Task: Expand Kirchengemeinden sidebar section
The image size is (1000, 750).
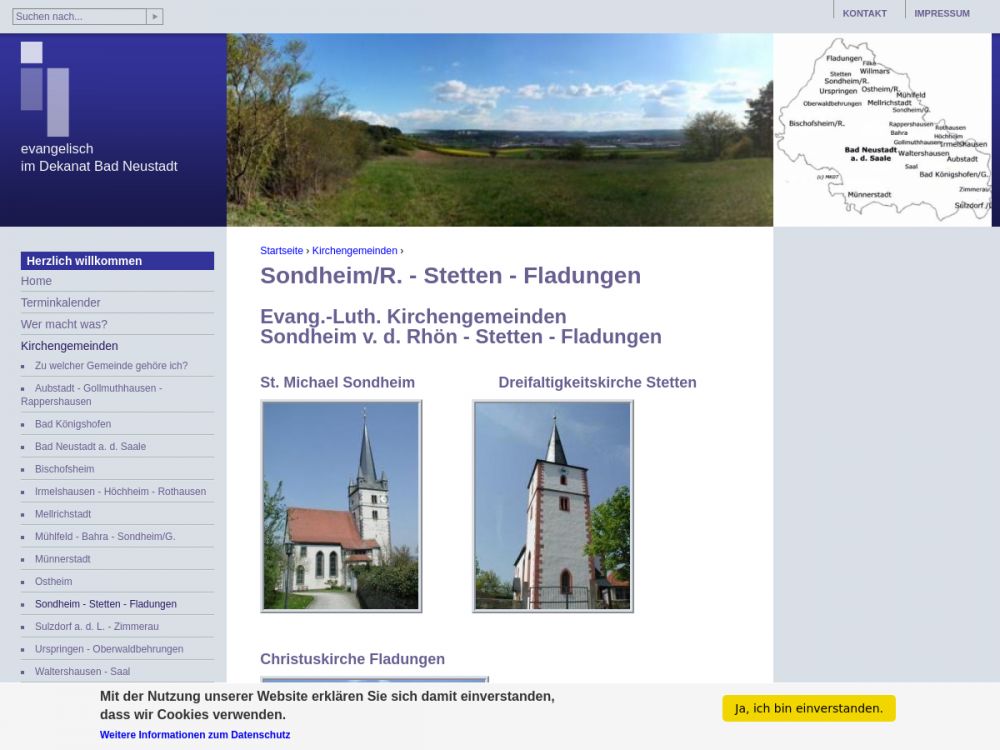Action: (69, 346)
